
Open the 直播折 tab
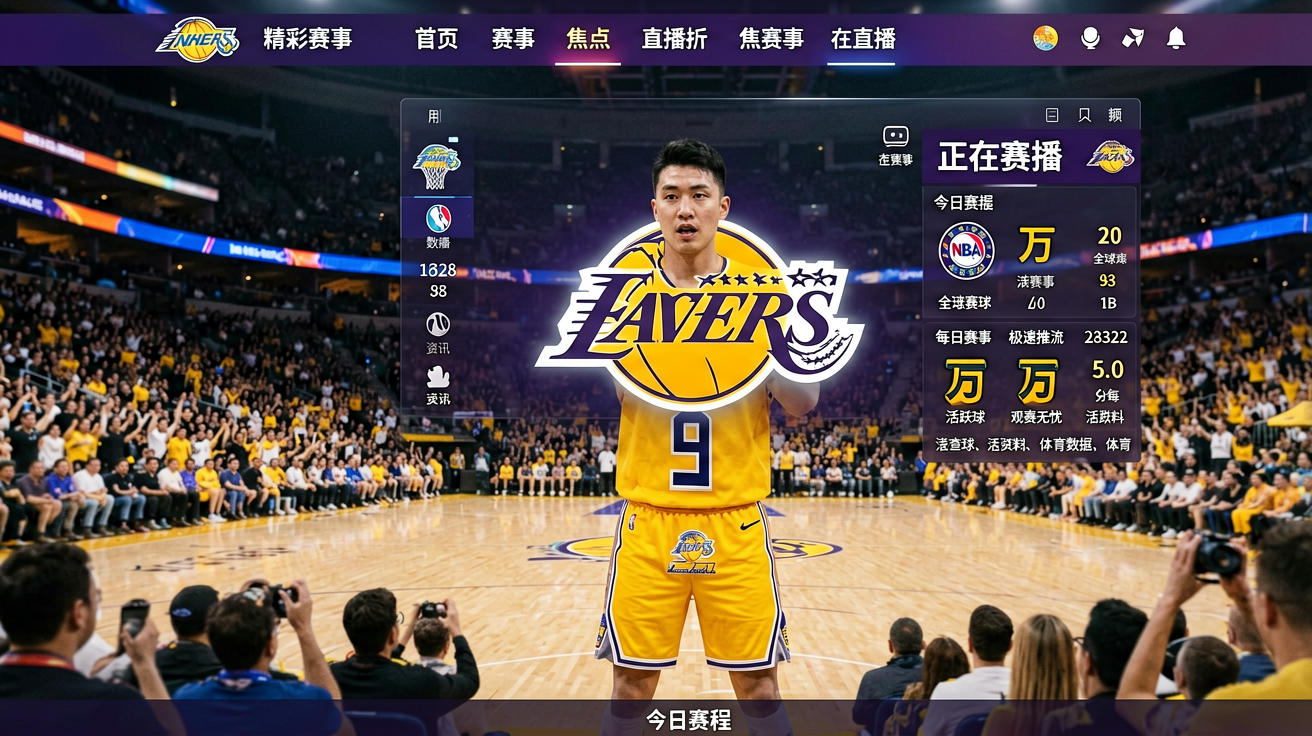(x=675, y=39)
